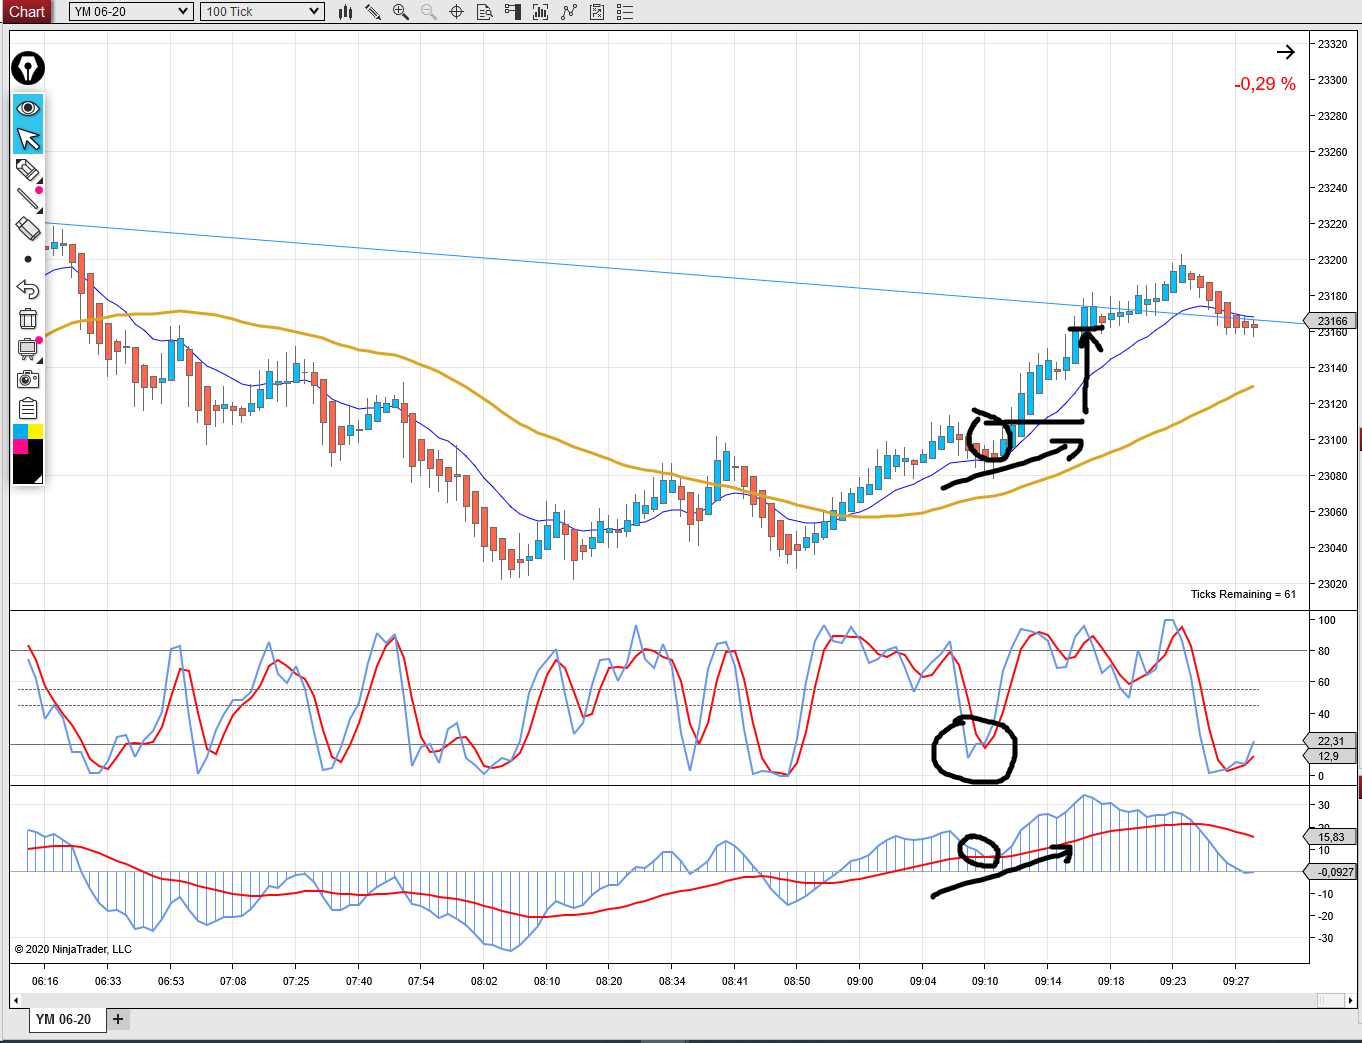The image size is (1362, 1043).
Task: Click the 23200 price axis label
Action: [1332, 260]
